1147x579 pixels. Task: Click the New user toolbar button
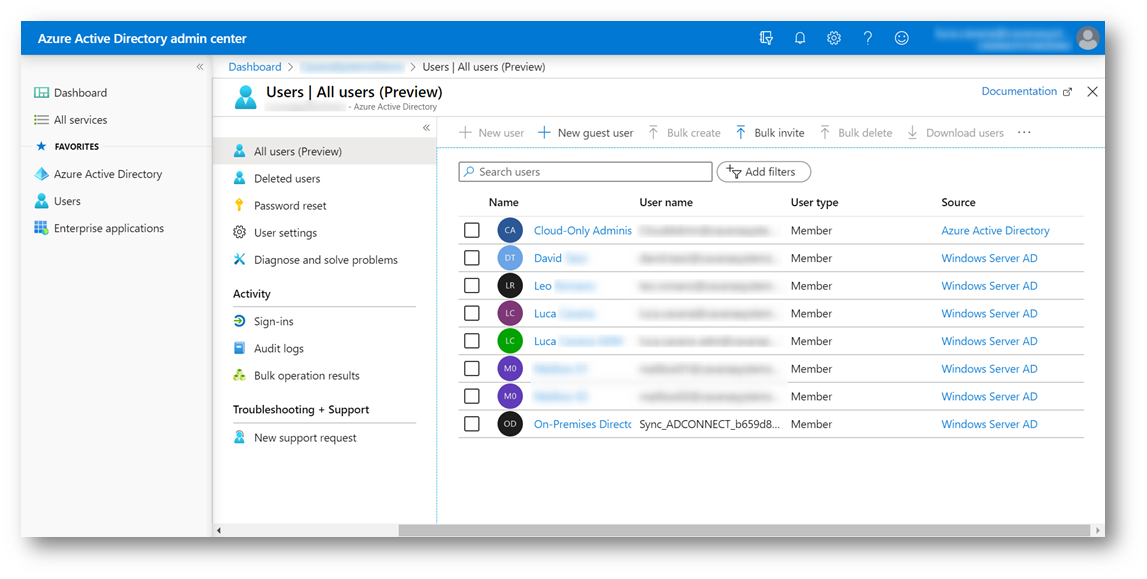(492, 132)
